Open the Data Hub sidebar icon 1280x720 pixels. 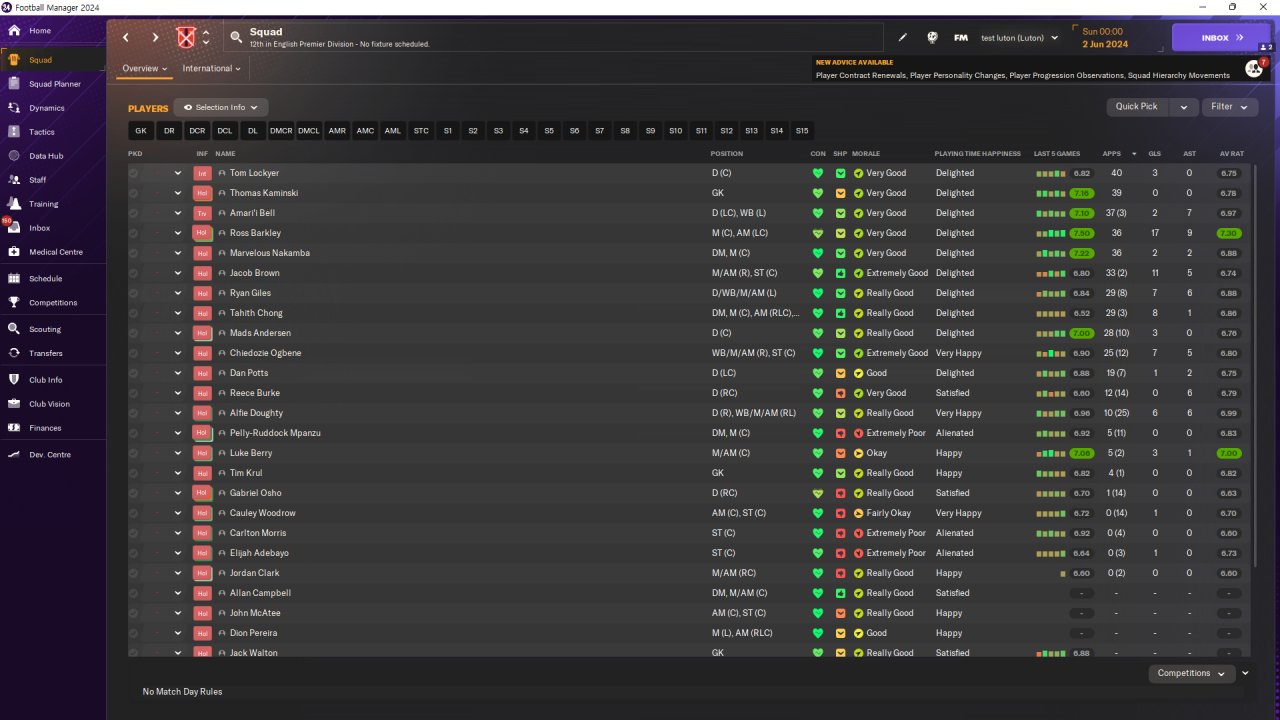(14, 156)
